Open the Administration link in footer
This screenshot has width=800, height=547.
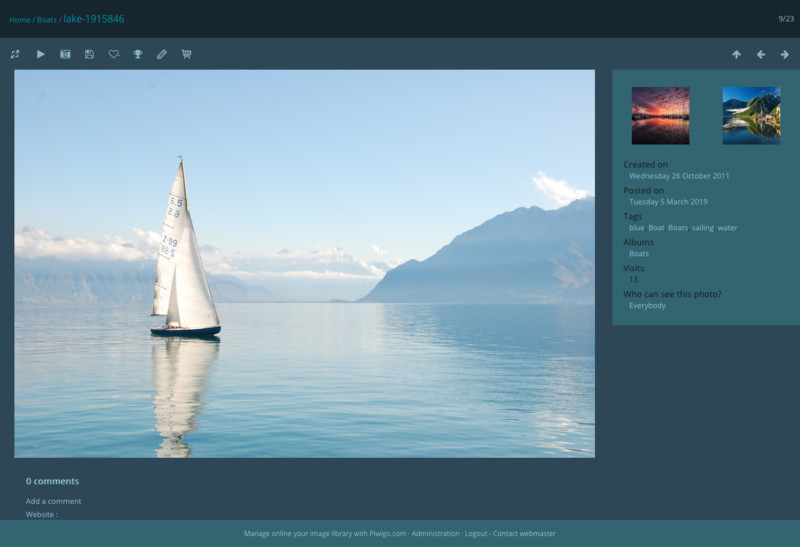tap(435, 534)
